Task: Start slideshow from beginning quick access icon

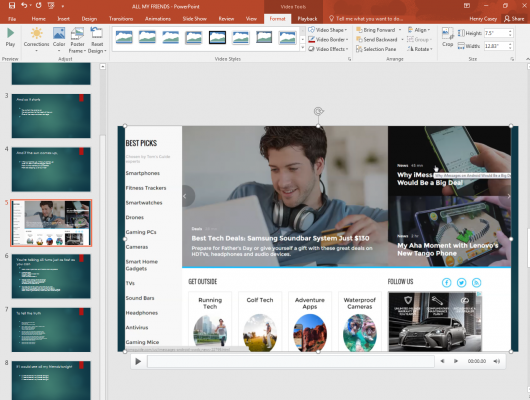Action: click(x=51, y=5)
